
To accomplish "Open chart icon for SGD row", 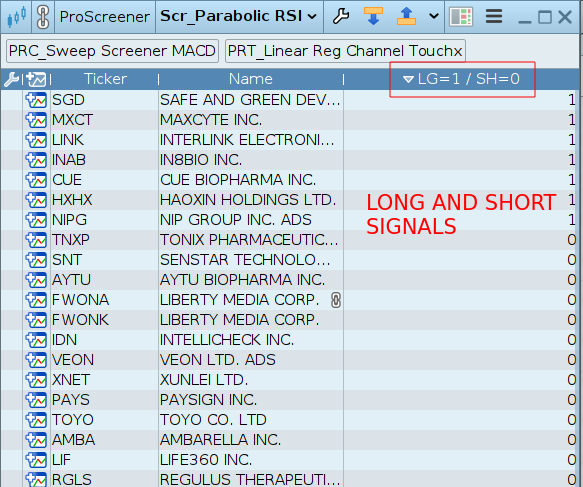I will pos(36,100).
